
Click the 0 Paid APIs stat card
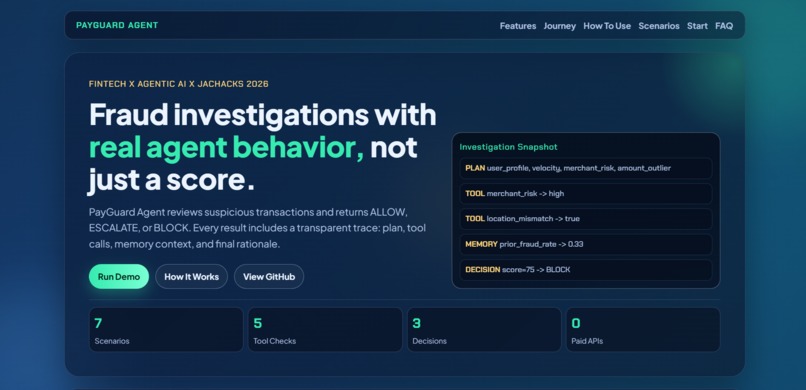pos(643,329)
